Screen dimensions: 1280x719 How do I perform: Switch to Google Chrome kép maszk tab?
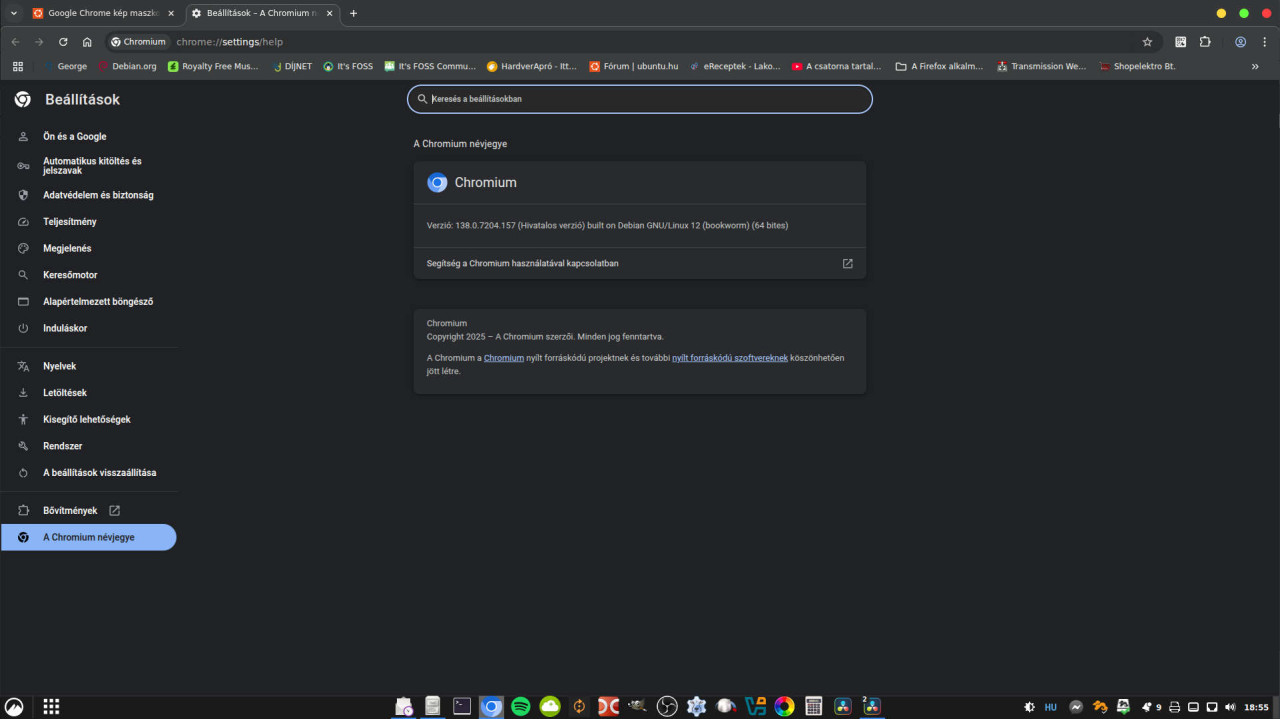[100, 13]
